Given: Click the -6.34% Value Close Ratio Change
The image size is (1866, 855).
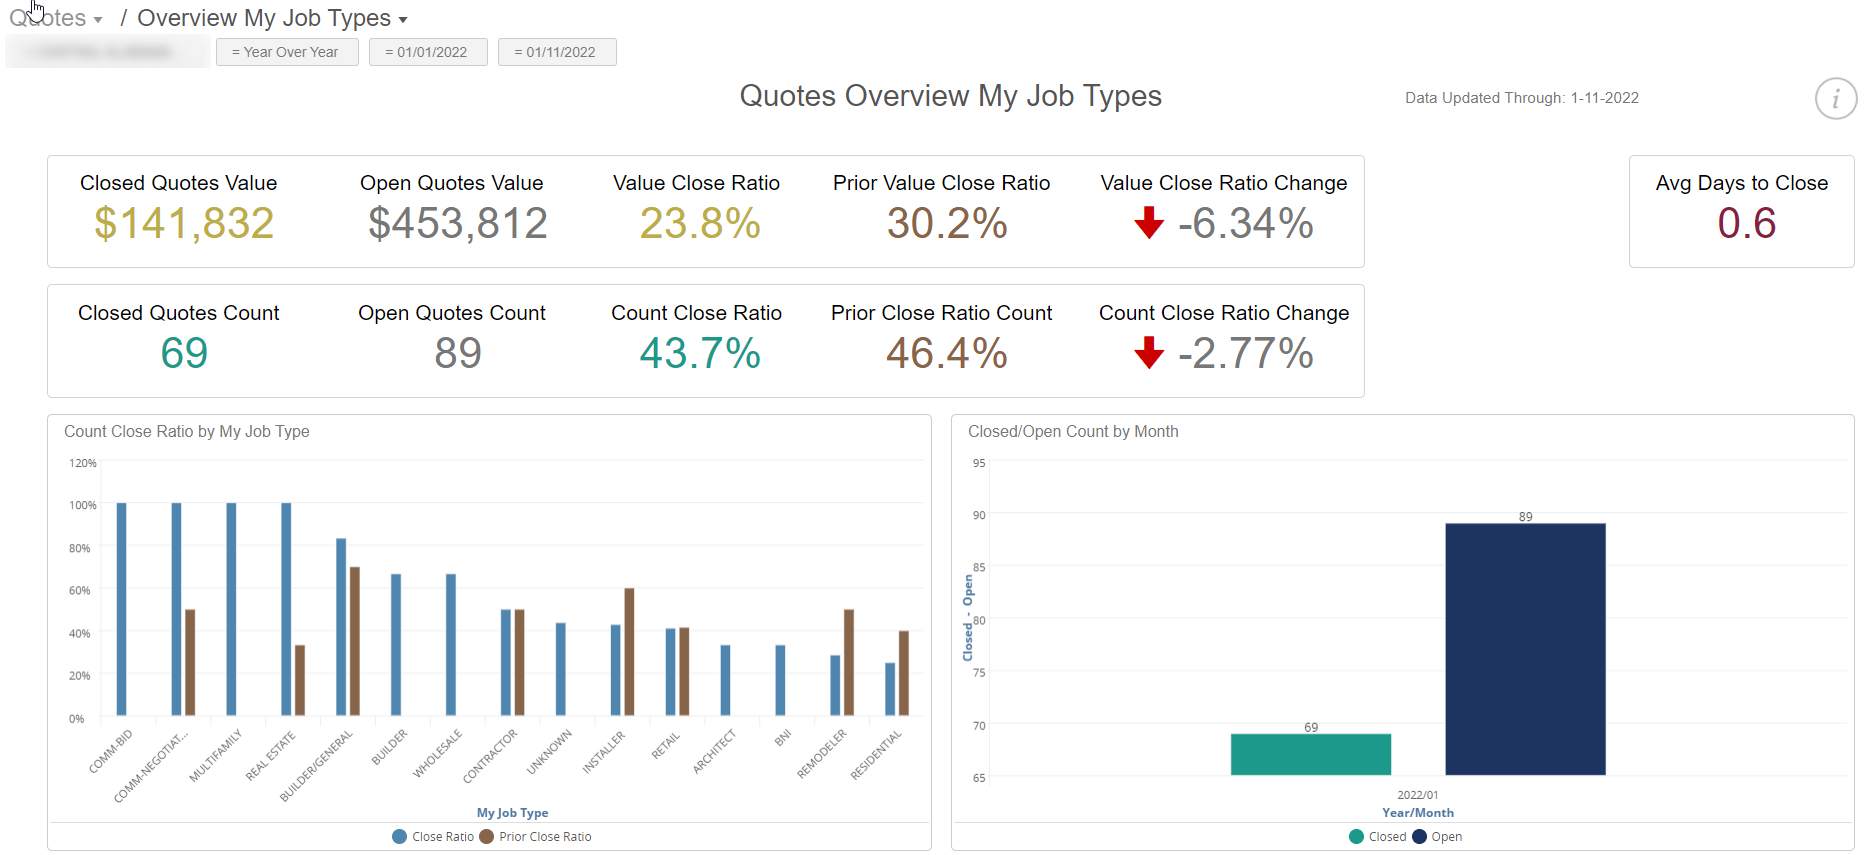Looking at the screenshot, I should point(1246,223).
